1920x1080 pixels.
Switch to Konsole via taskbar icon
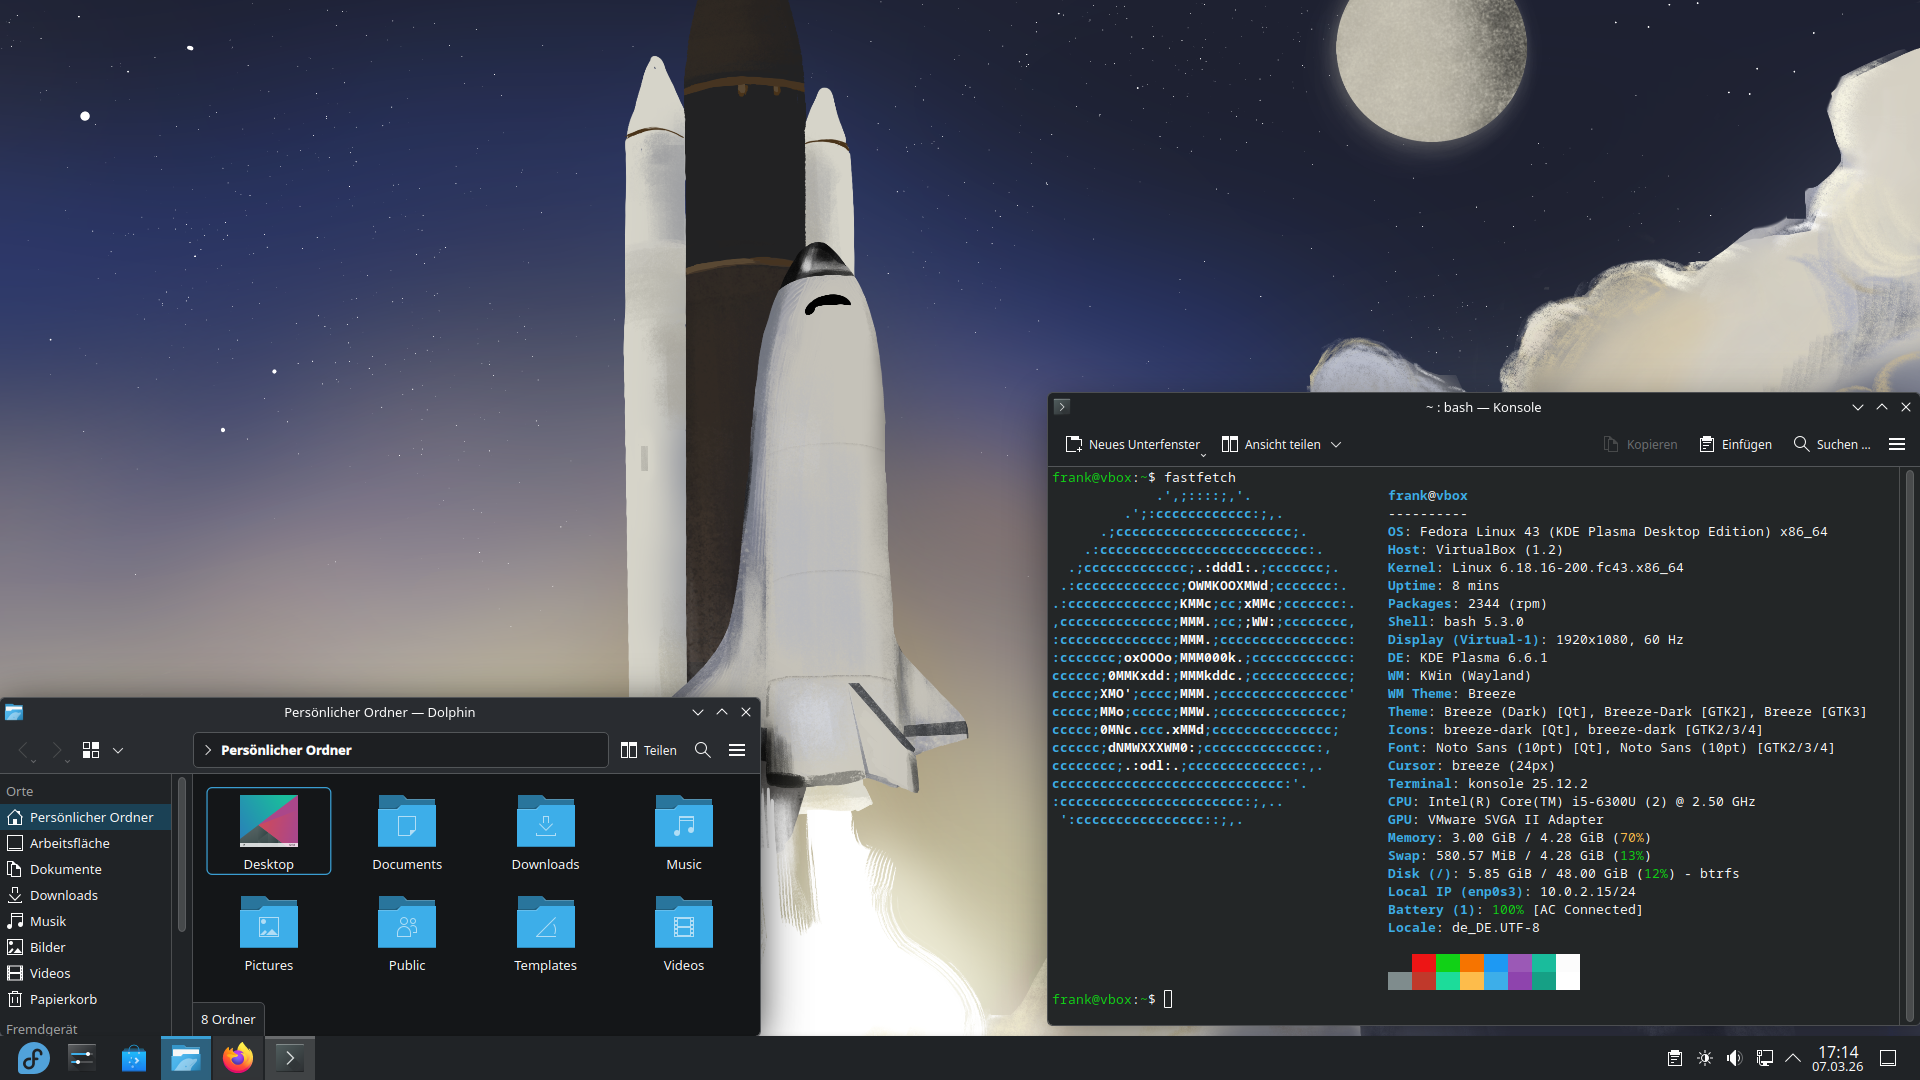[290, 1058]
